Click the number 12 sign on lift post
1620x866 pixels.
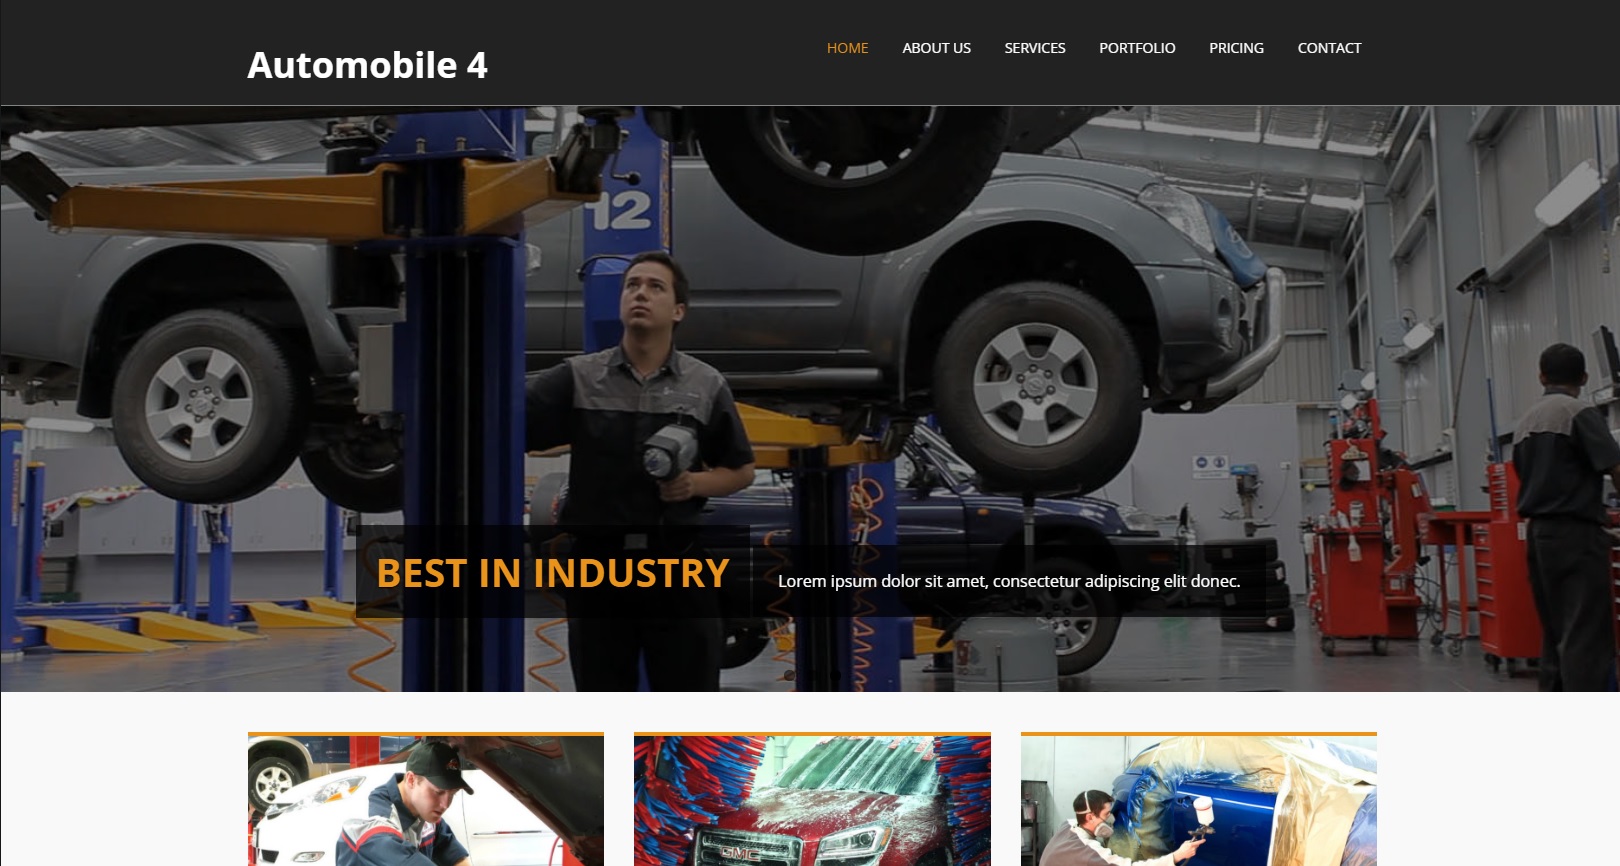click(x=620, y=211)
